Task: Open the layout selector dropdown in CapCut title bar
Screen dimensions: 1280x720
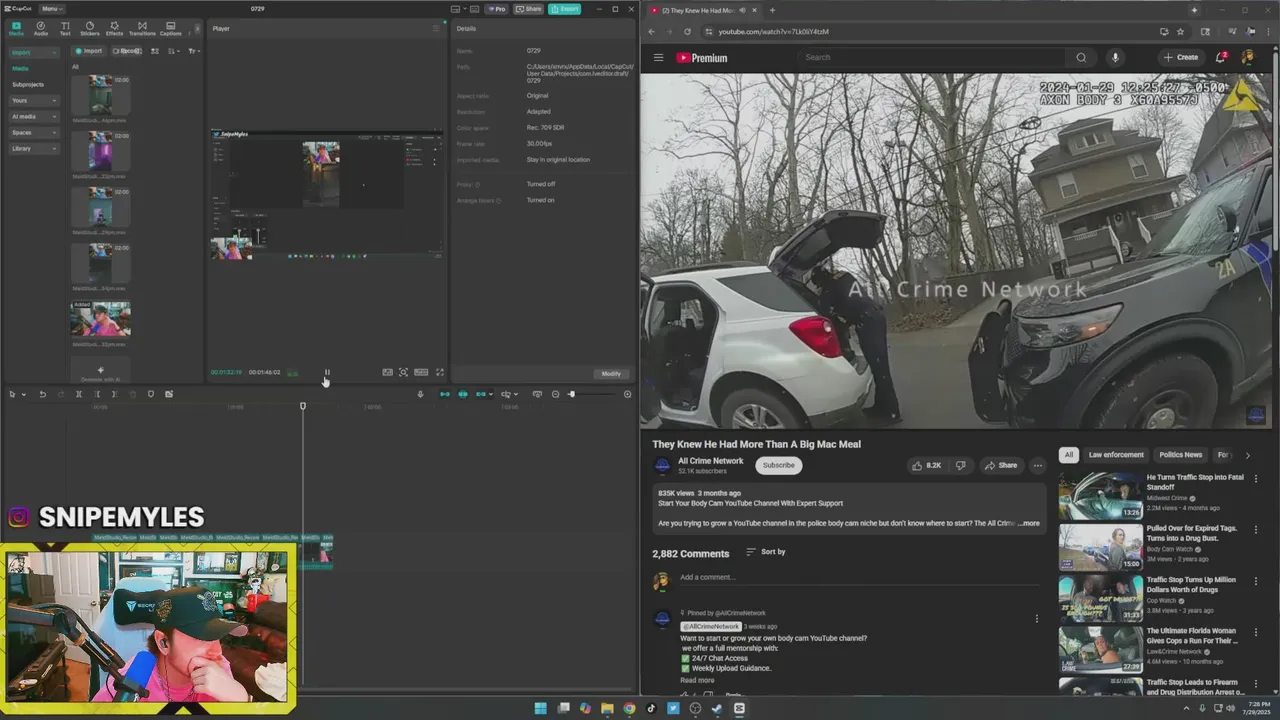Action: 456,9
